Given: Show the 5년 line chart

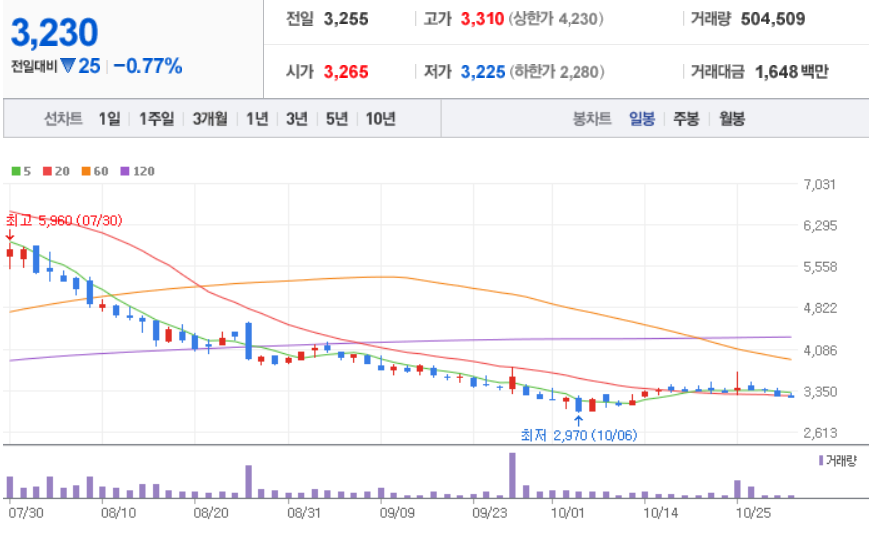Looking at the screenshot, I should [x=336, y=119].
